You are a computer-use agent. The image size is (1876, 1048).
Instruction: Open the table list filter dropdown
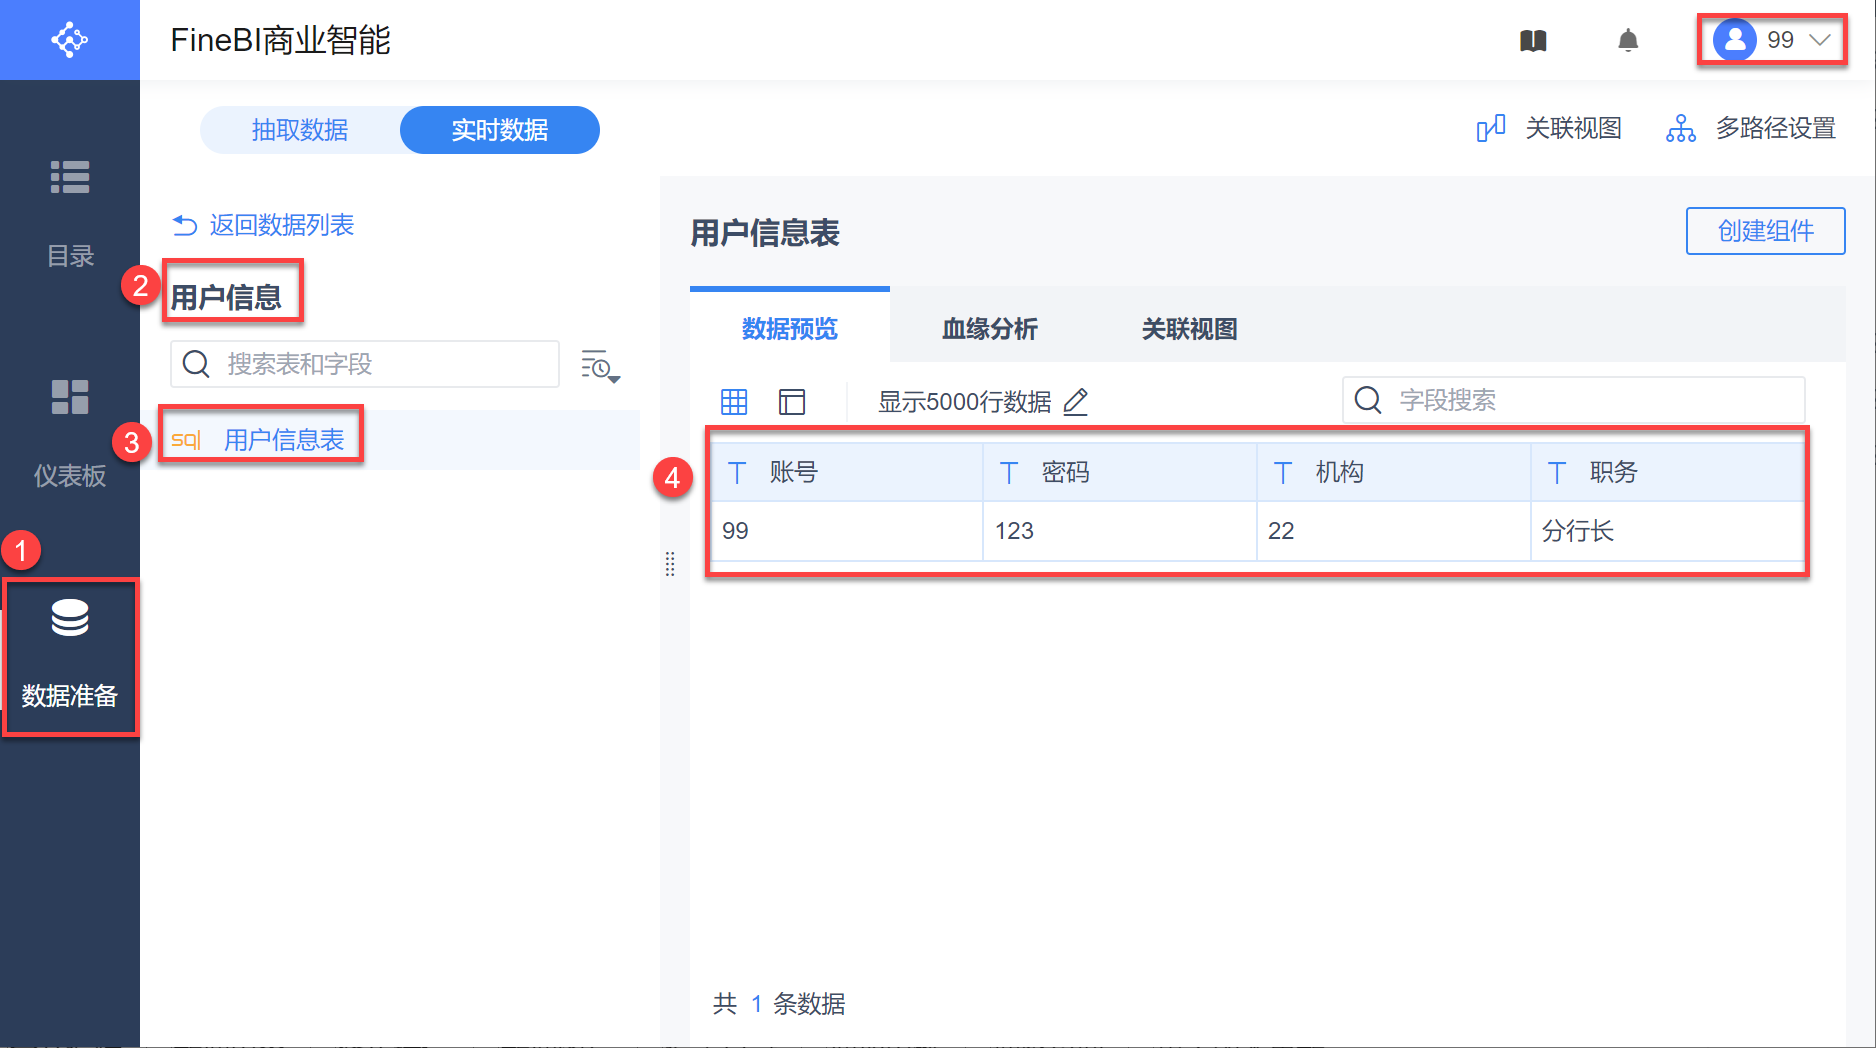(x=600, y=367)
